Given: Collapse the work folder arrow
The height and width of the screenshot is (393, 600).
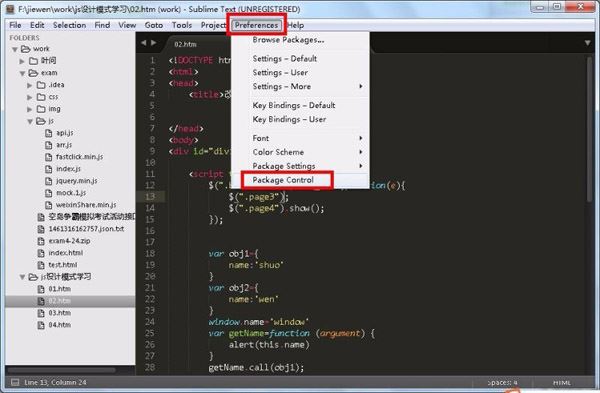Looking at the screenshot, I should point(15,49).
